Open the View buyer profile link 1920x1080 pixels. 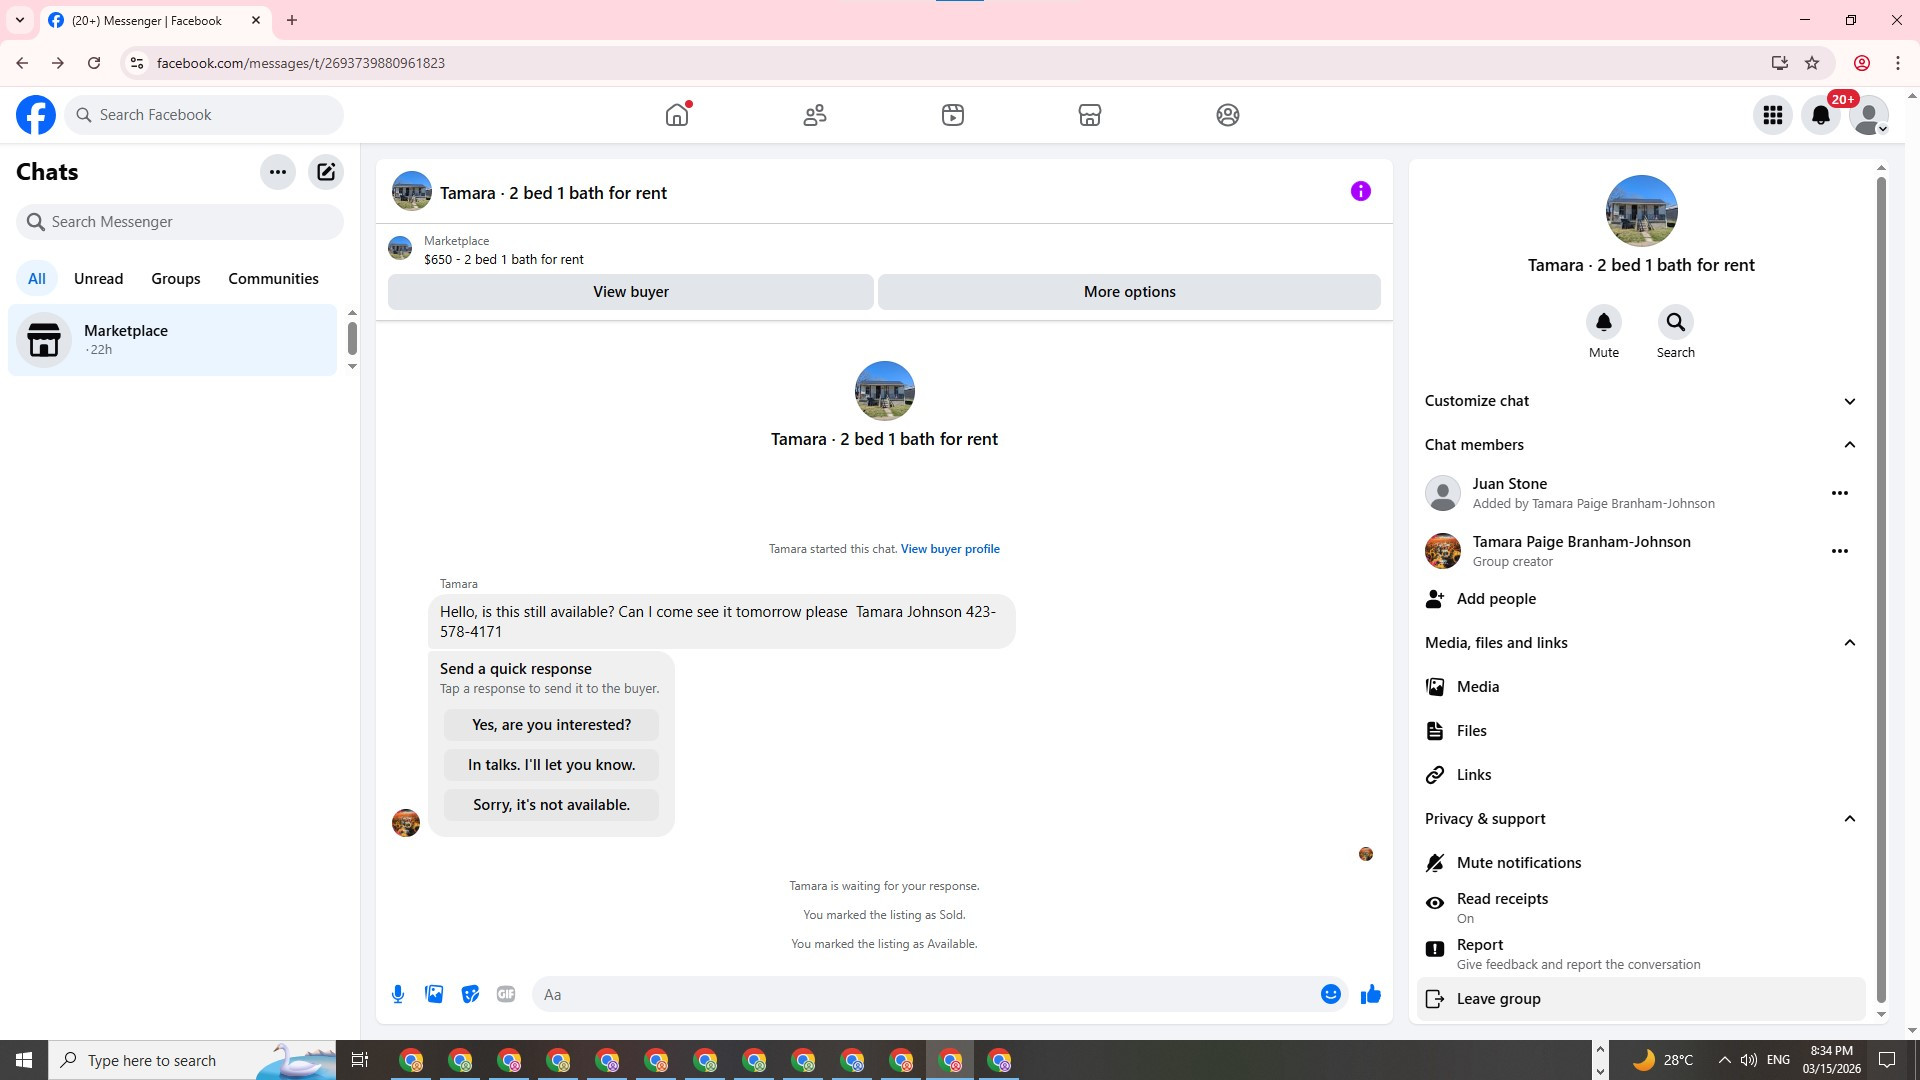950,549
